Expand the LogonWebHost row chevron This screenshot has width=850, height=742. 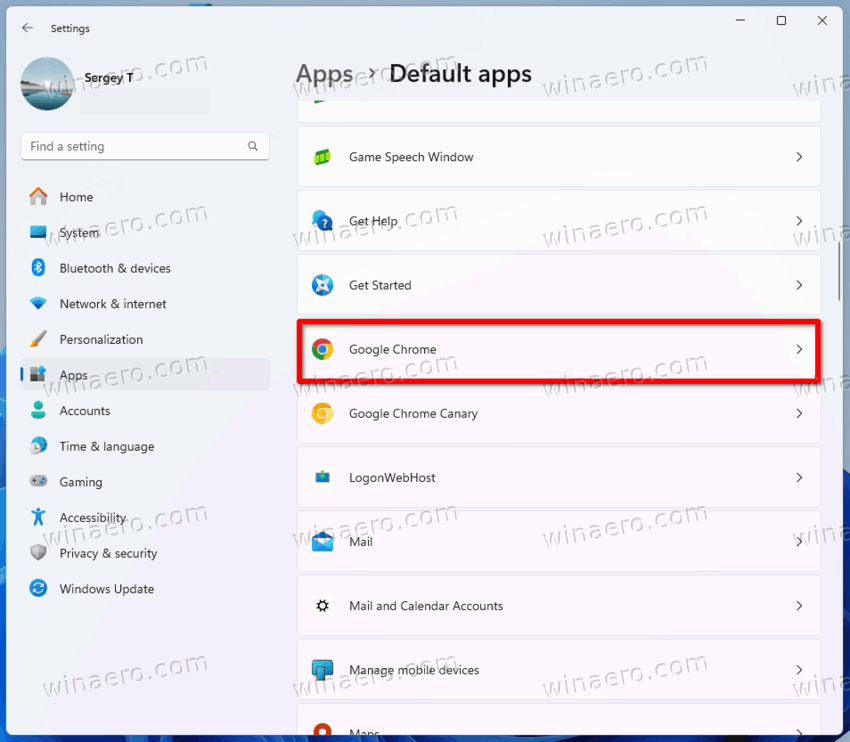point(799,477)
